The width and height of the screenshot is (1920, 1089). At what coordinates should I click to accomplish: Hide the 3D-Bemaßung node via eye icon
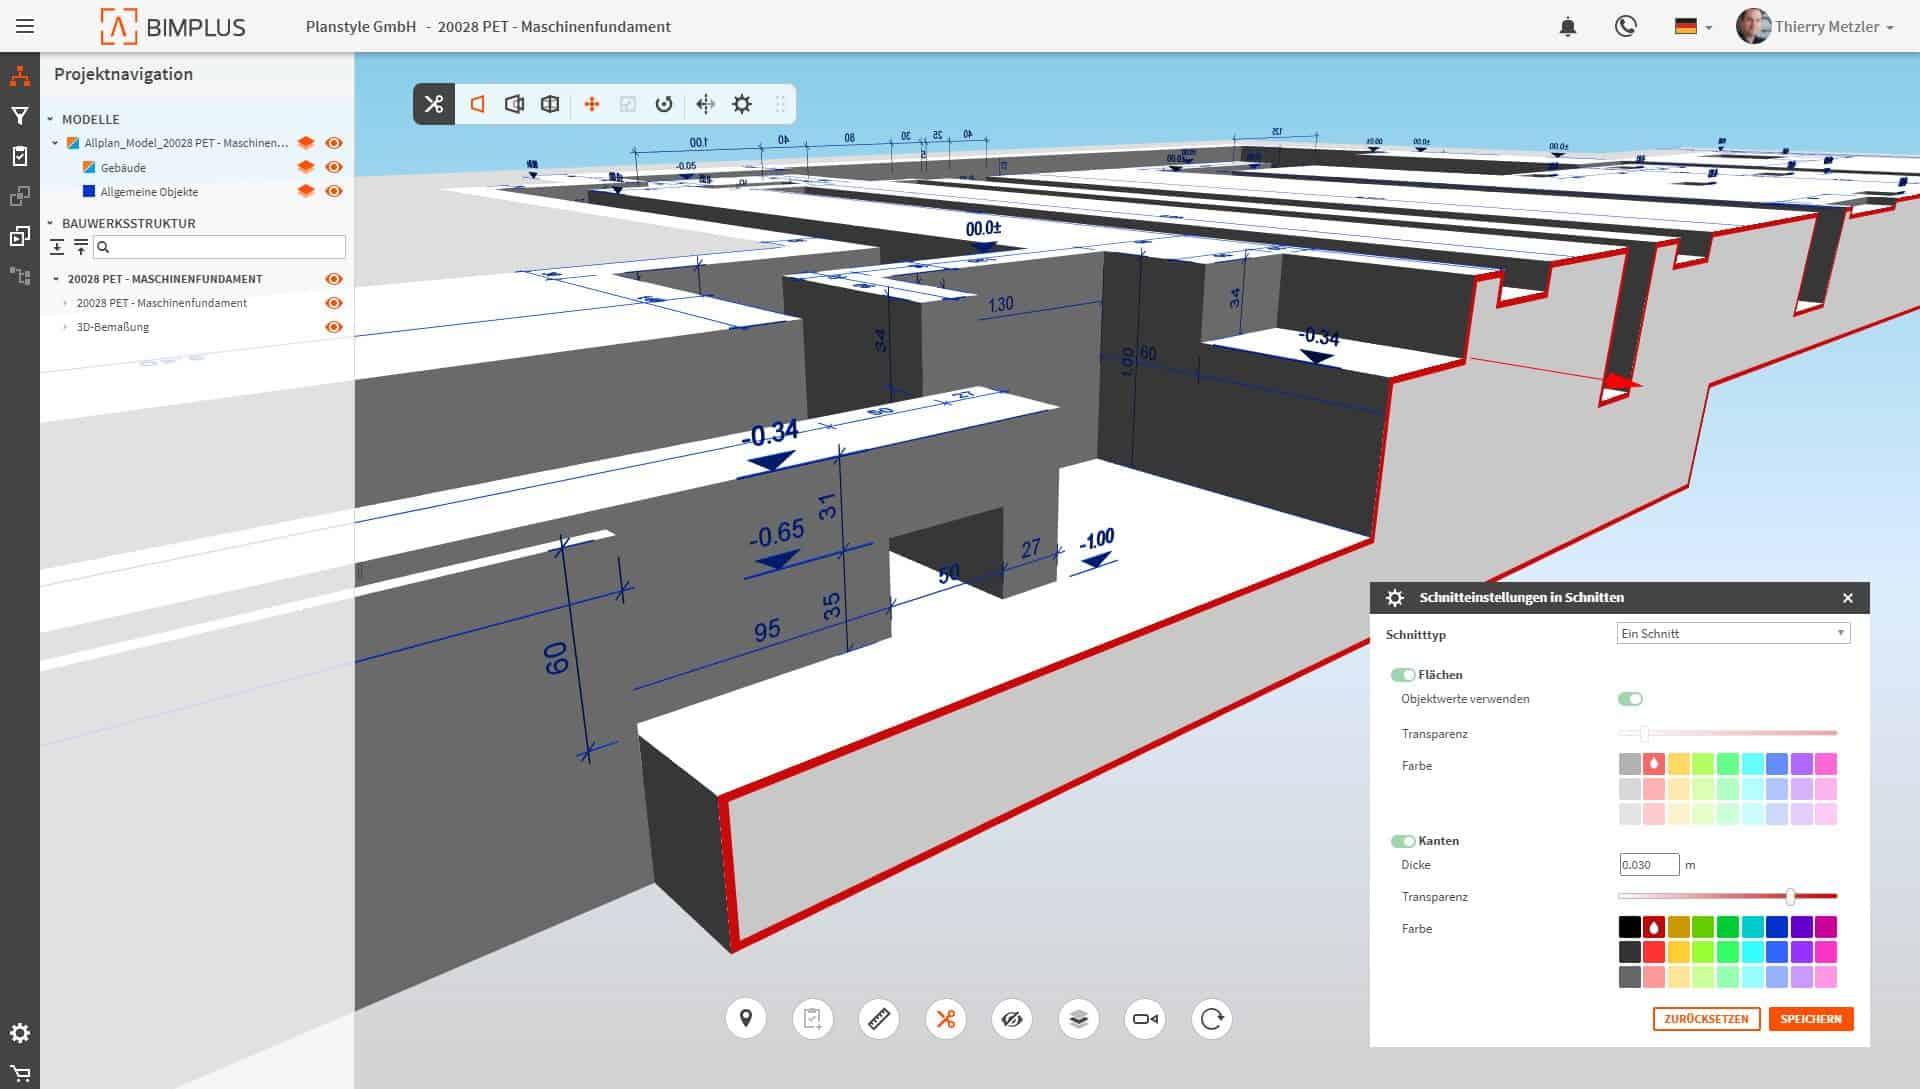[334, 327]
